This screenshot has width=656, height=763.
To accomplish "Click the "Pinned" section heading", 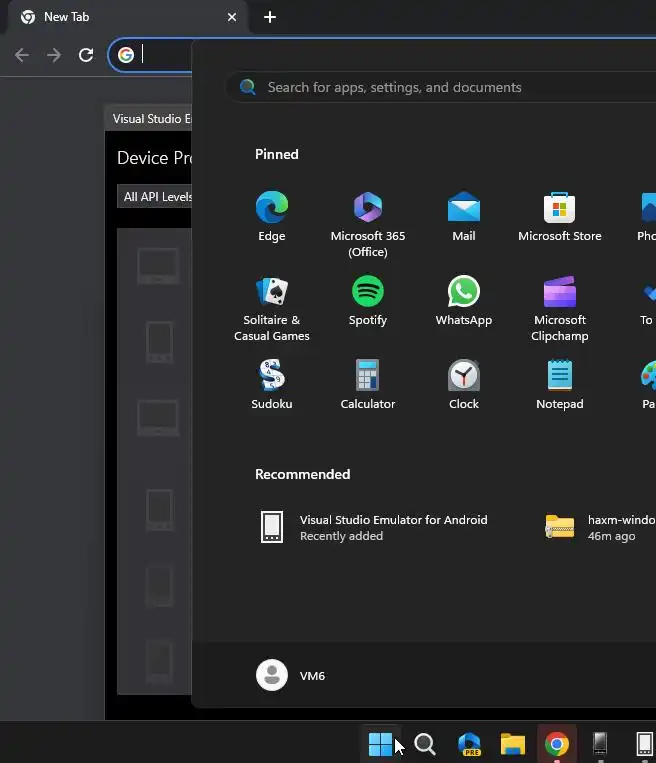I will (x=277, y=154).
